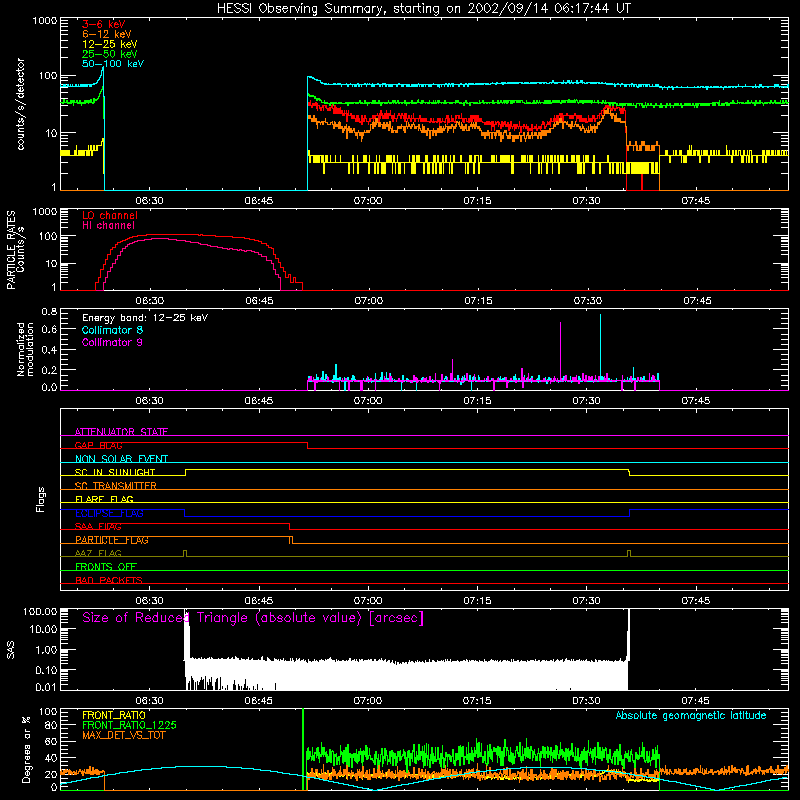Click the FLARE_FLAG label

pyautogui.click(x=104, y=499)
